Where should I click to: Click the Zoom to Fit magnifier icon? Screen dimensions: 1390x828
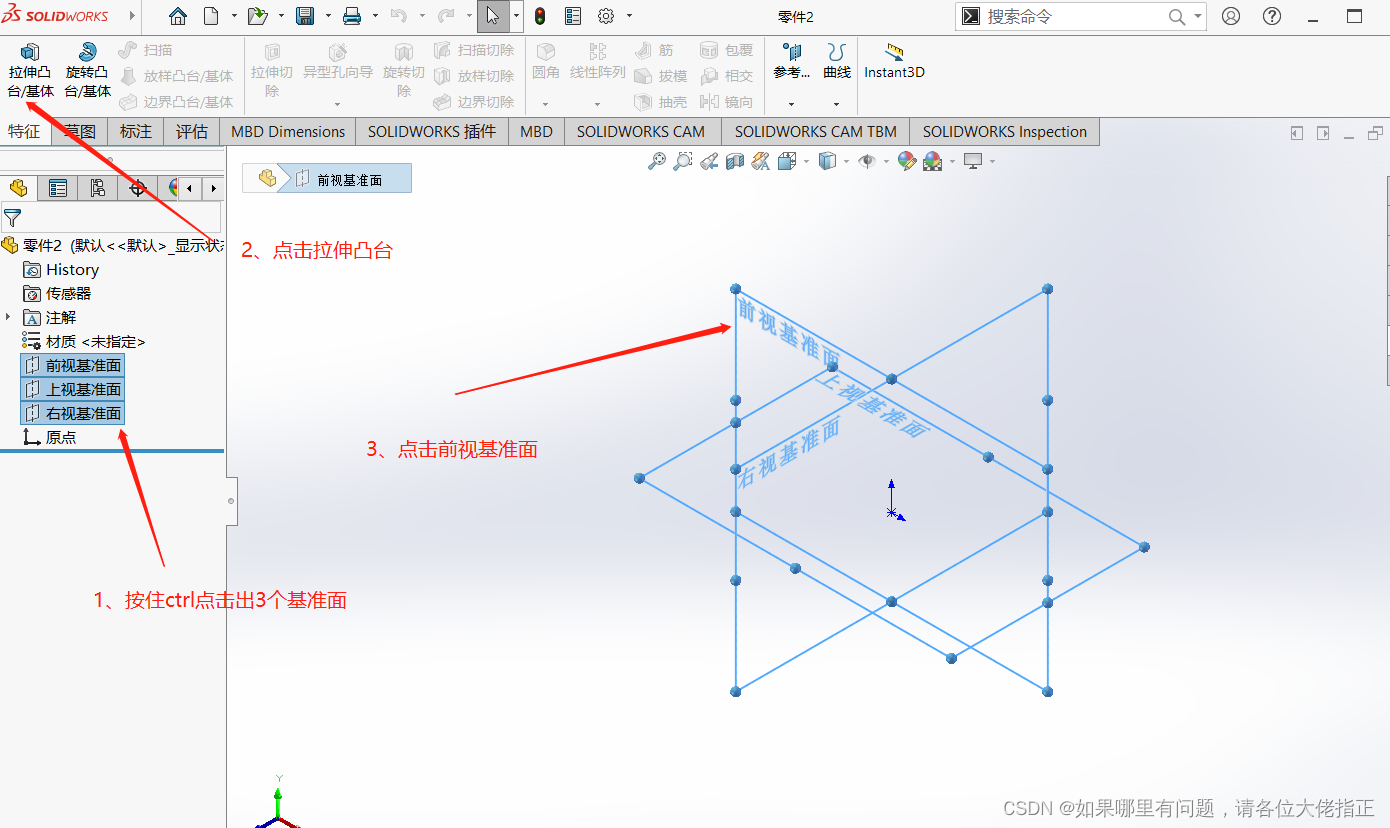pyautogui.click(x=657, y=161)
